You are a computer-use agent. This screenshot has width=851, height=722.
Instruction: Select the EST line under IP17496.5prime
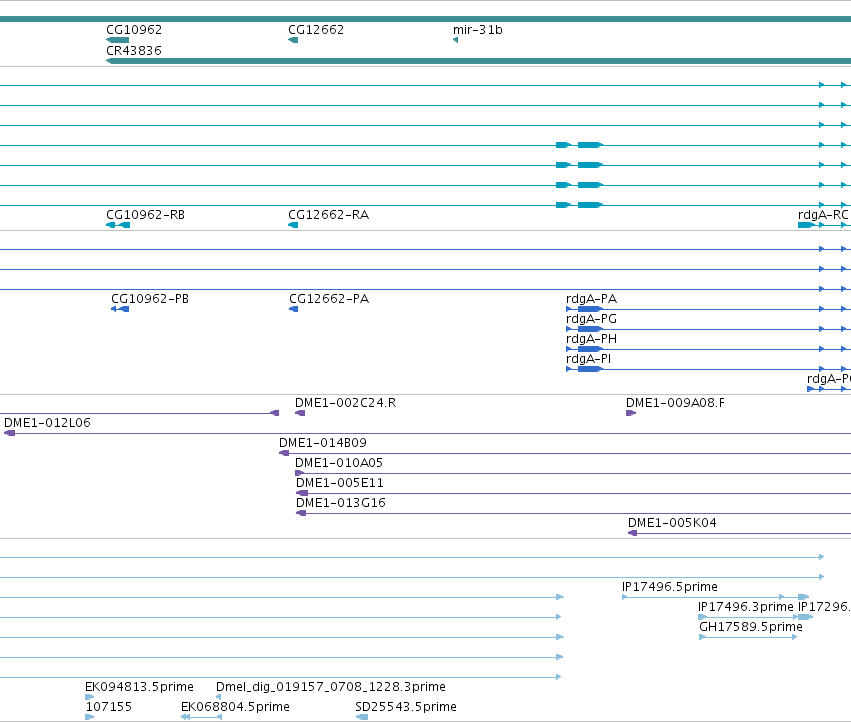[715, 598]
